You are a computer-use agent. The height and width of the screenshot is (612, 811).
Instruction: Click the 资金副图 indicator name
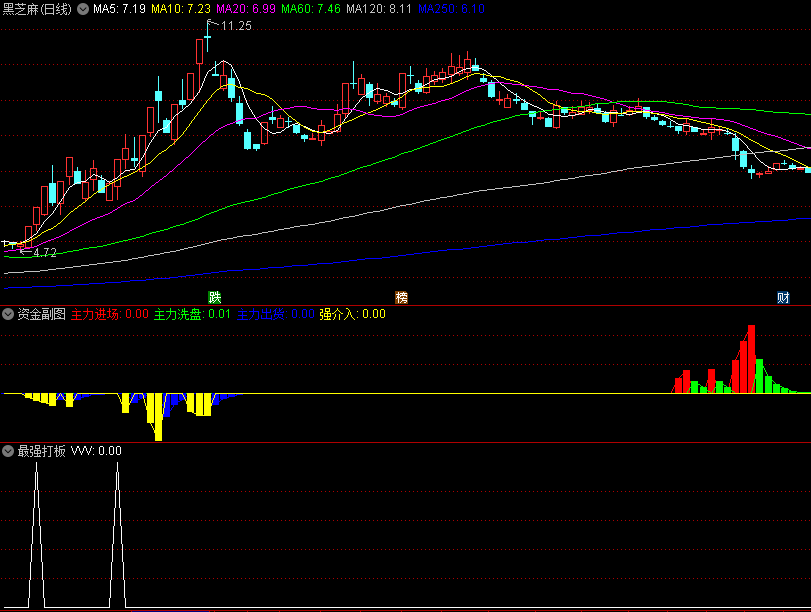pyautogui.click(x=41, y=314)
